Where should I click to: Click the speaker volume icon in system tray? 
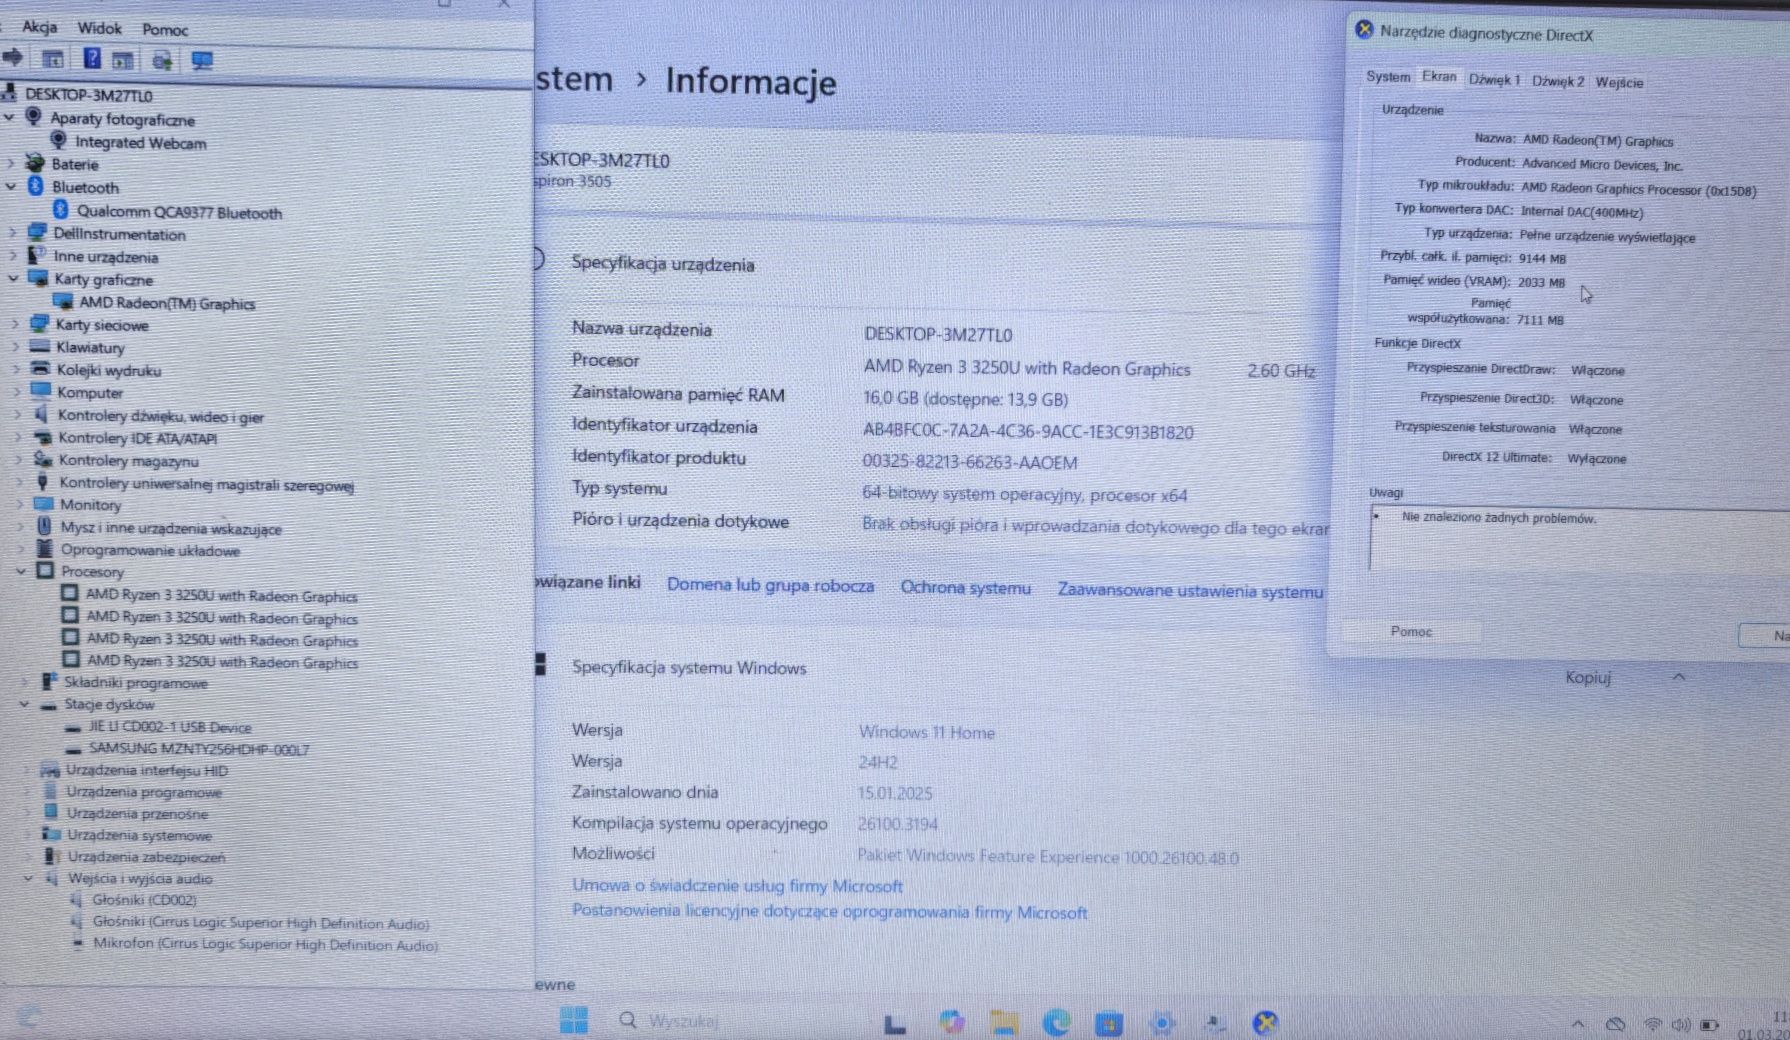coord(1681,1024)
